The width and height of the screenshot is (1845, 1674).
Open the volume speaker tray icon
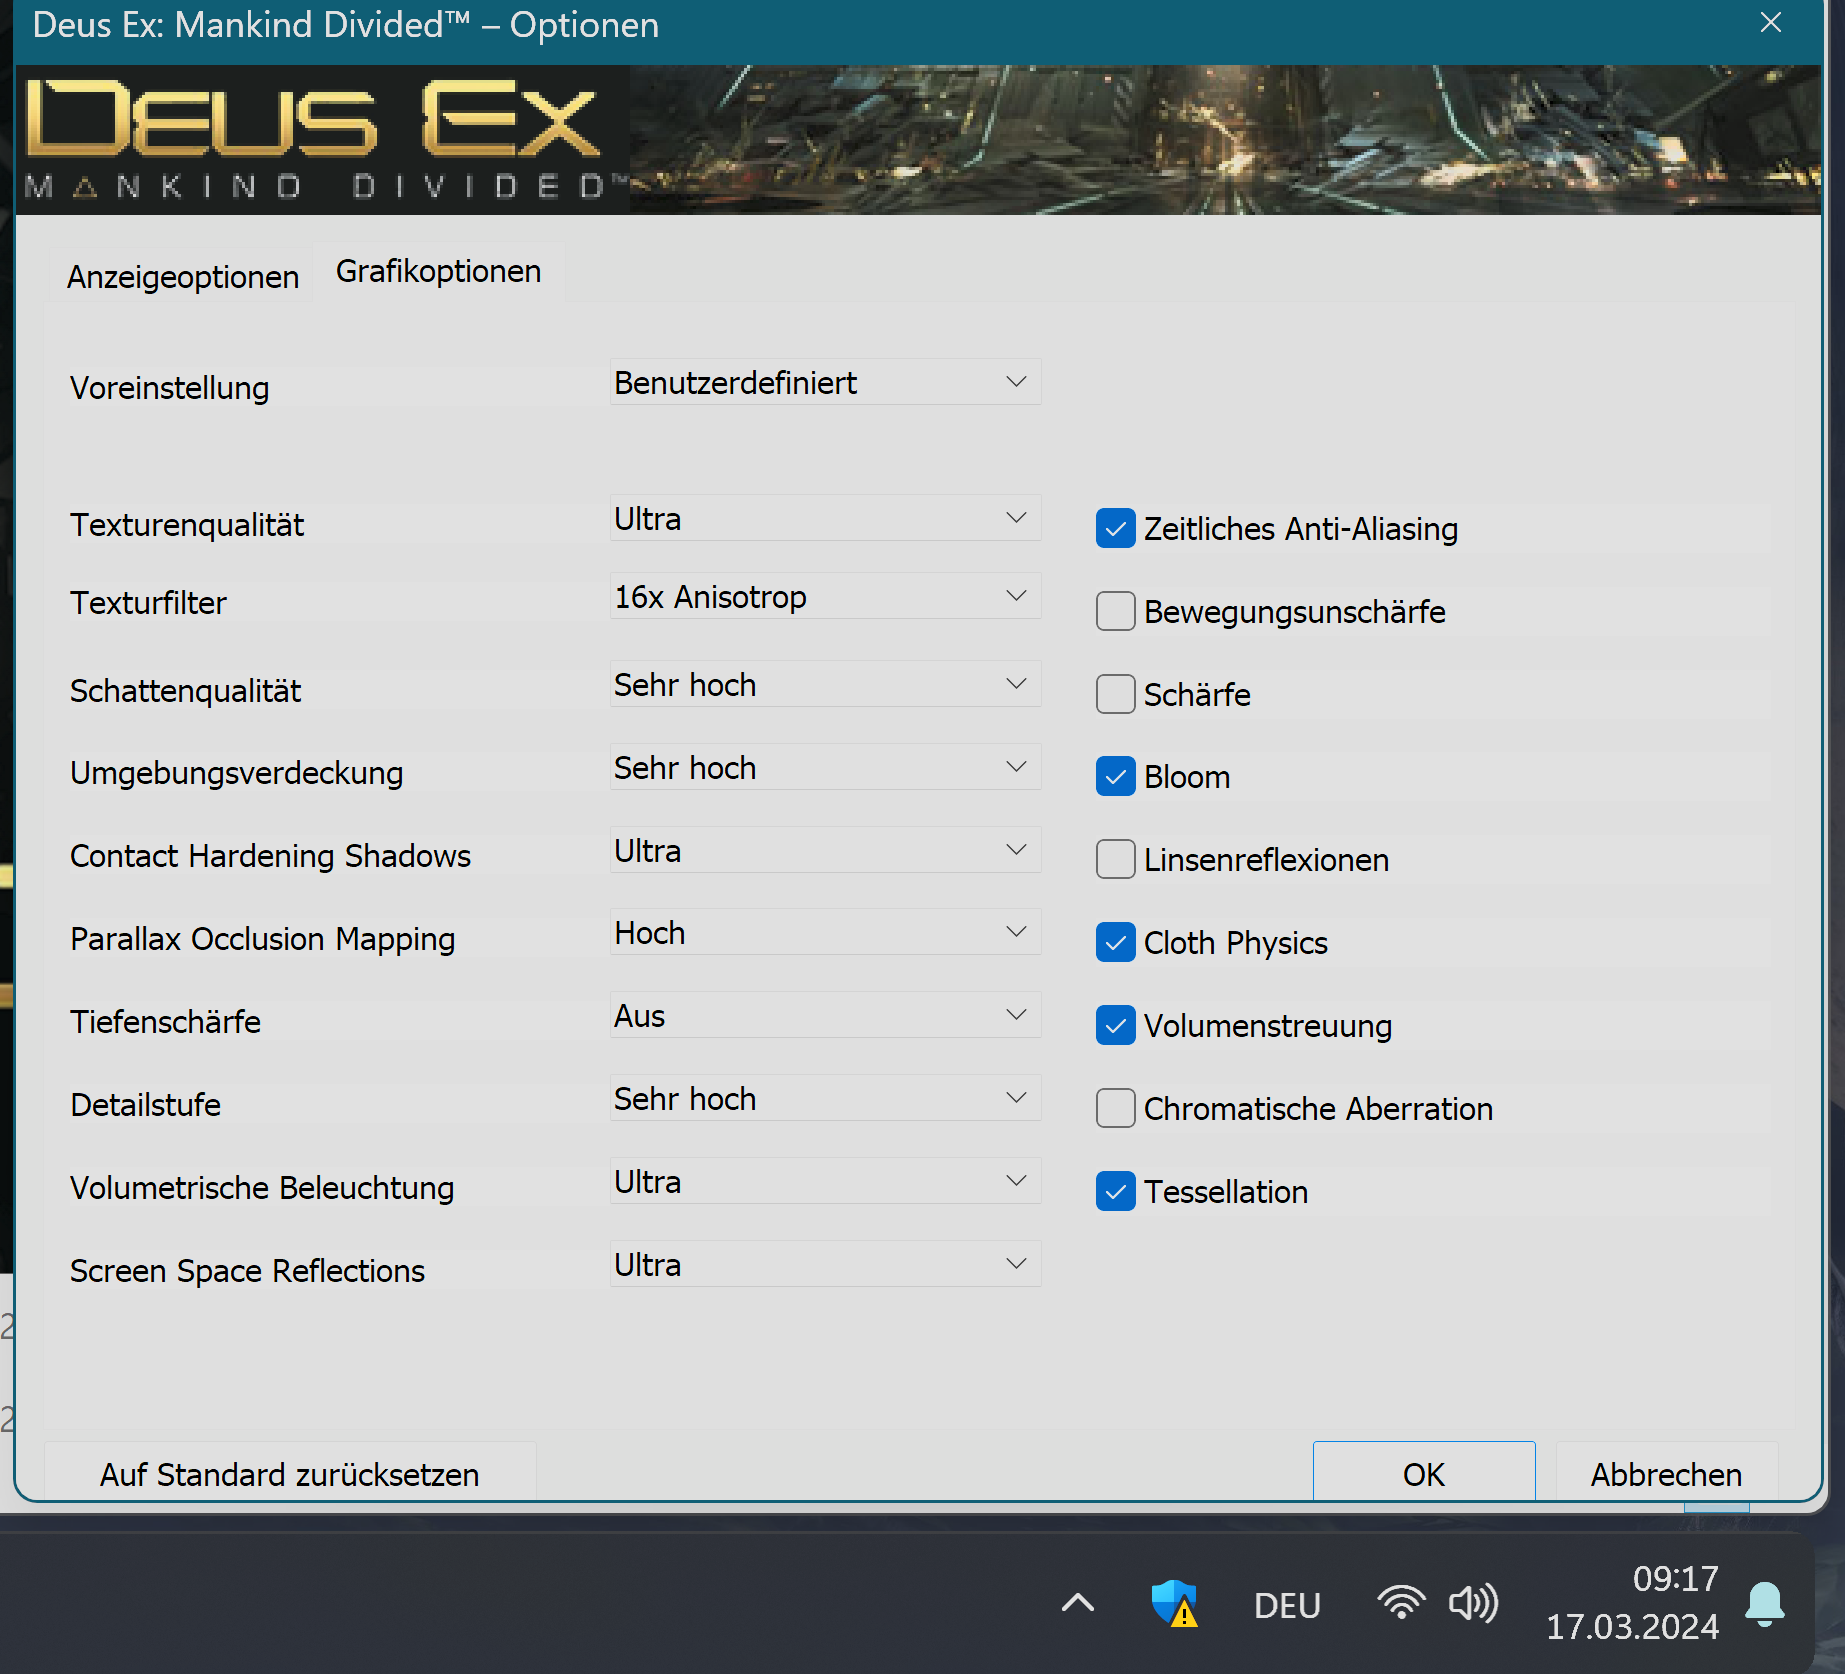1473,1602
